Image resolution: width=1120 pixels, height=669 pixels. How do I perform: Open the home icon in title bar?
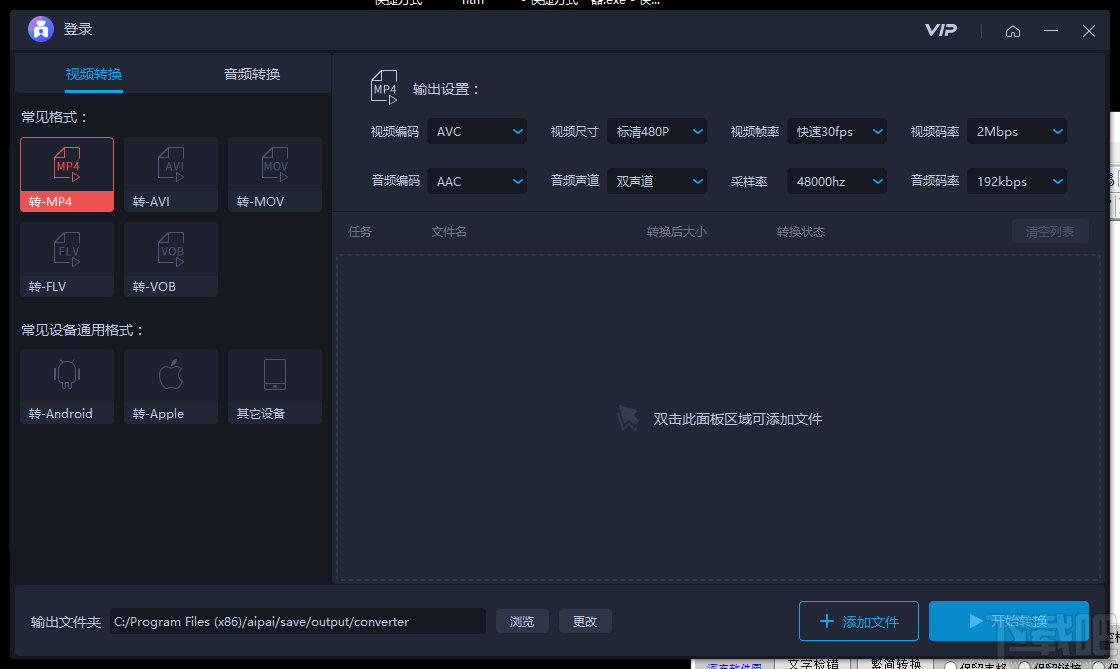tap(1013, 31)
